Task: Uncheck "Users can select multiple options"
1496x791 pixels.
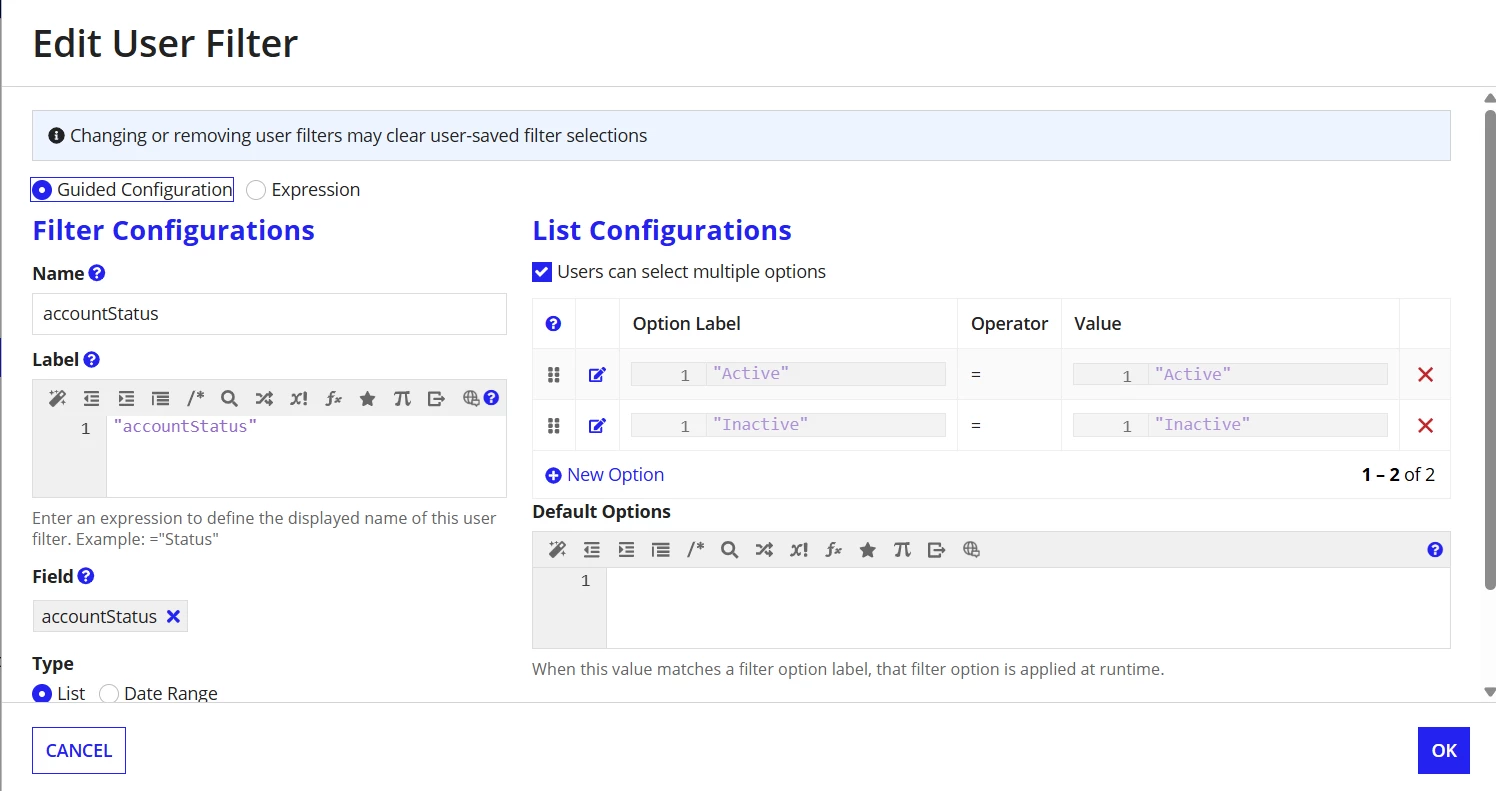Action: pyautogui.click(x=542, y=272)
